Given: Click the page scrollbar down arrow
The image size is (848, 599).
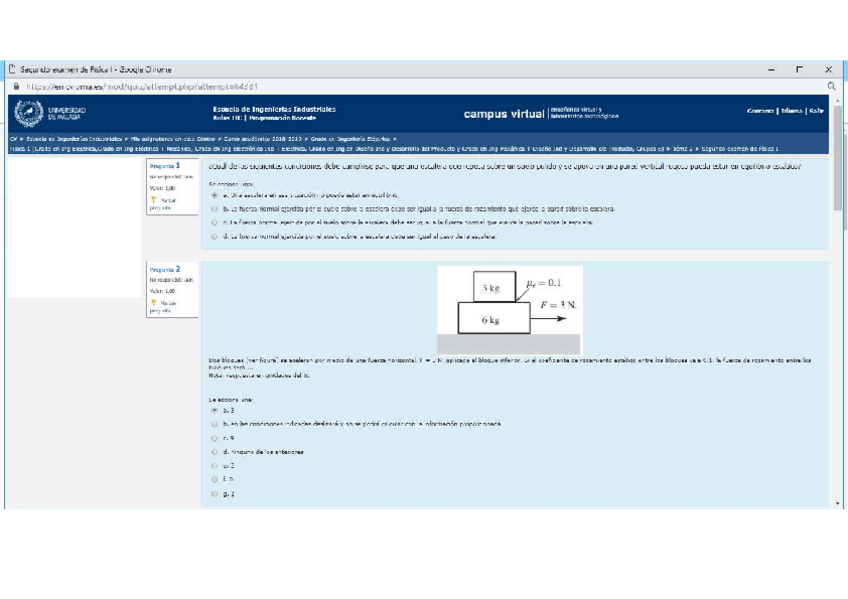Looking at the screenshot, I should click(x=838, y=503).
